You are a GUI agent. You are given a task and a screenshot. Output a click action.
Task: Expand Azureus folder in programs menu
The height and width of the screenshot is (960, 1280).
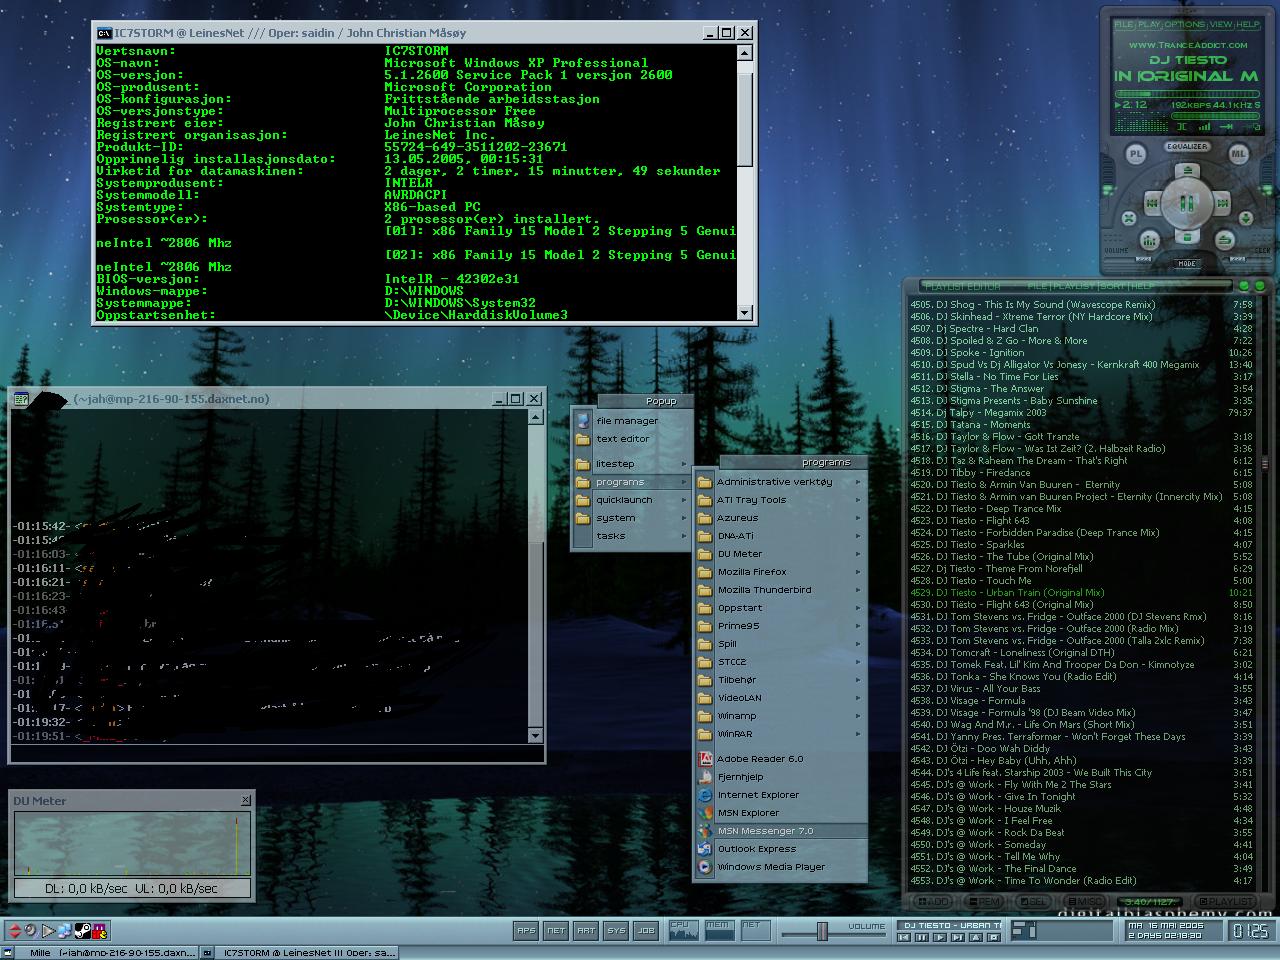[779, 518]
